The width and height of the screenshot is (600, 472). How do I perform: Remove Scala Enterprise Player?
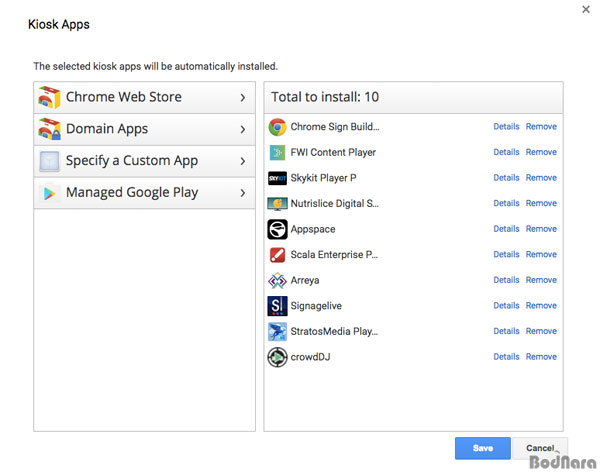coord(541,255)
